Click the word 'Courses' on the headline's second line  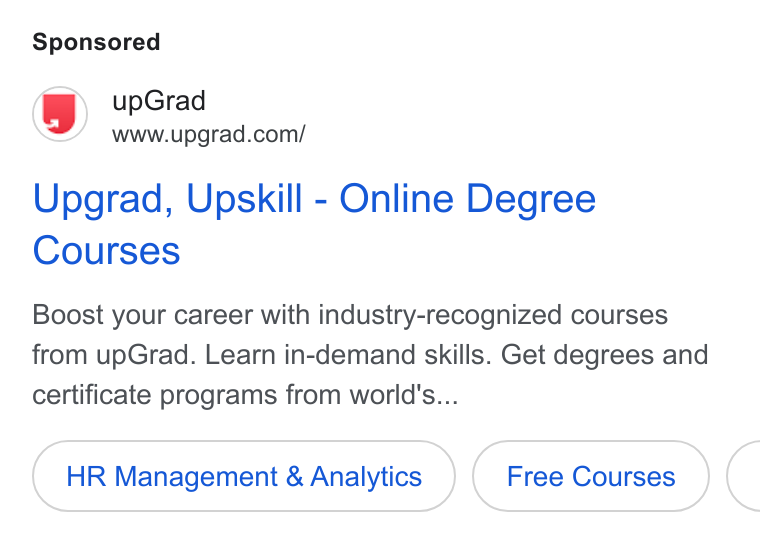click(107, 251)
